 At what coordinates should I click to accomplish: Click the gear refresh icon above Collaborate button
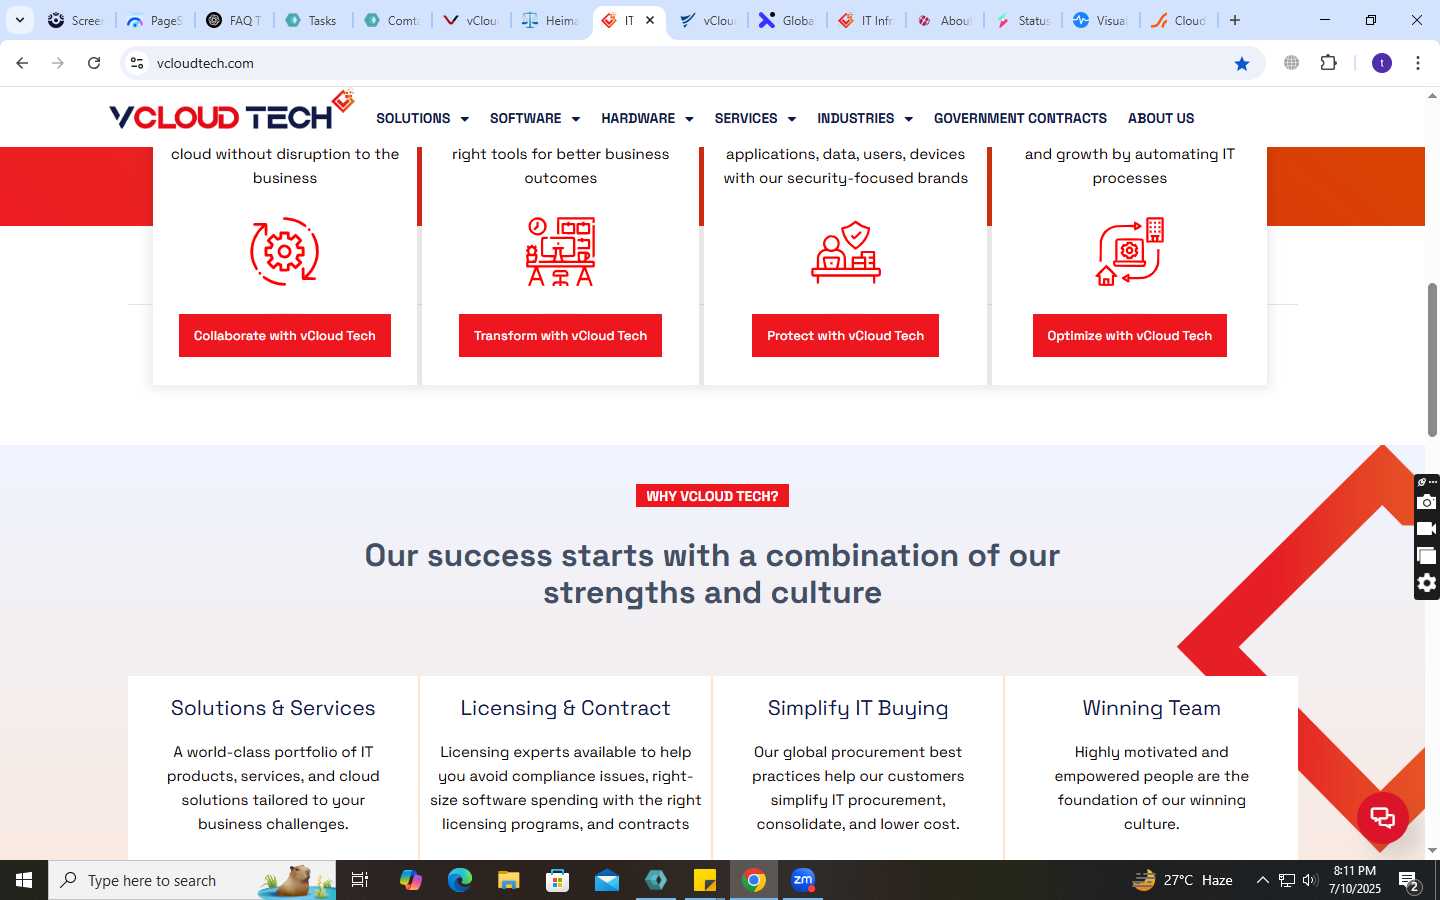(x=284, y=251)
